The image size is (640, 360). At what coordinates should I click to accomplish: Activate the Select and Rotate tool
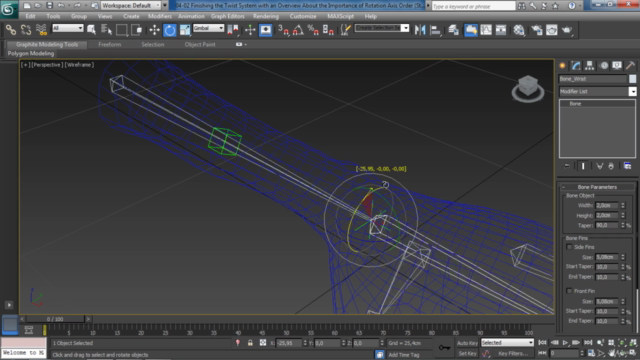pos(169,30)
